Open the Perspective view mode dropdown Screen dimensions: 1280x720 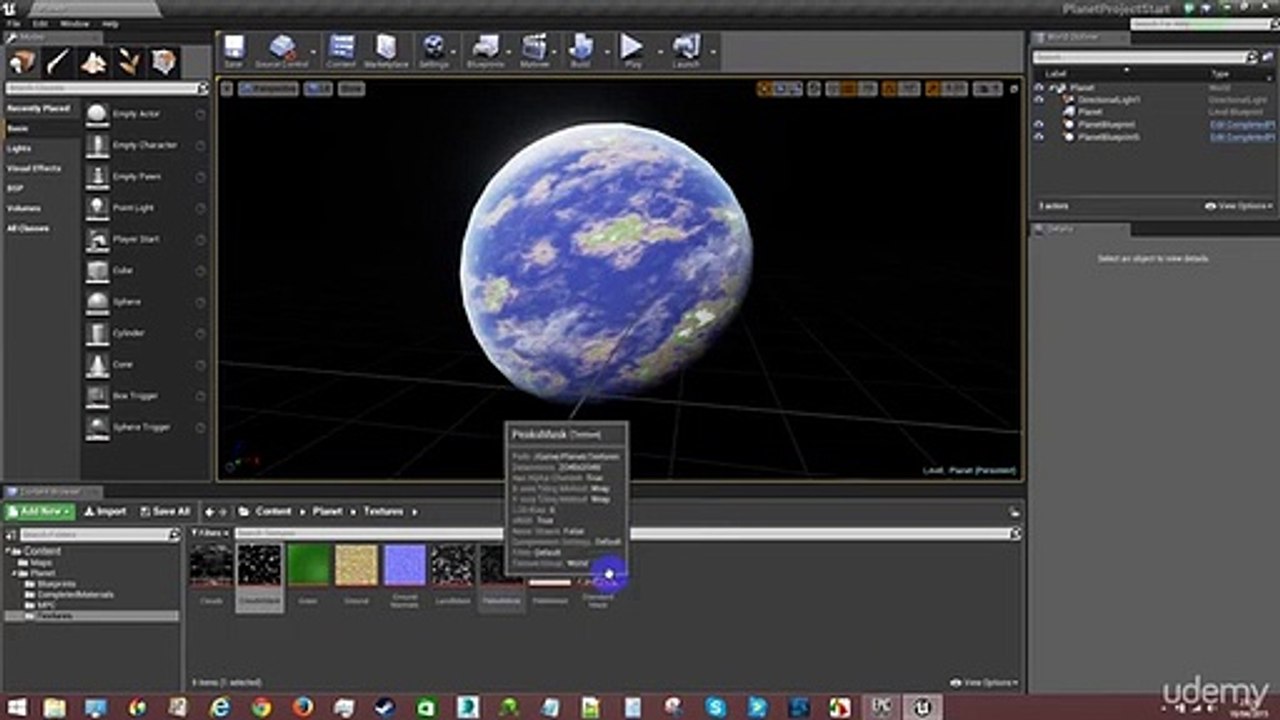(x=268, y=89)
